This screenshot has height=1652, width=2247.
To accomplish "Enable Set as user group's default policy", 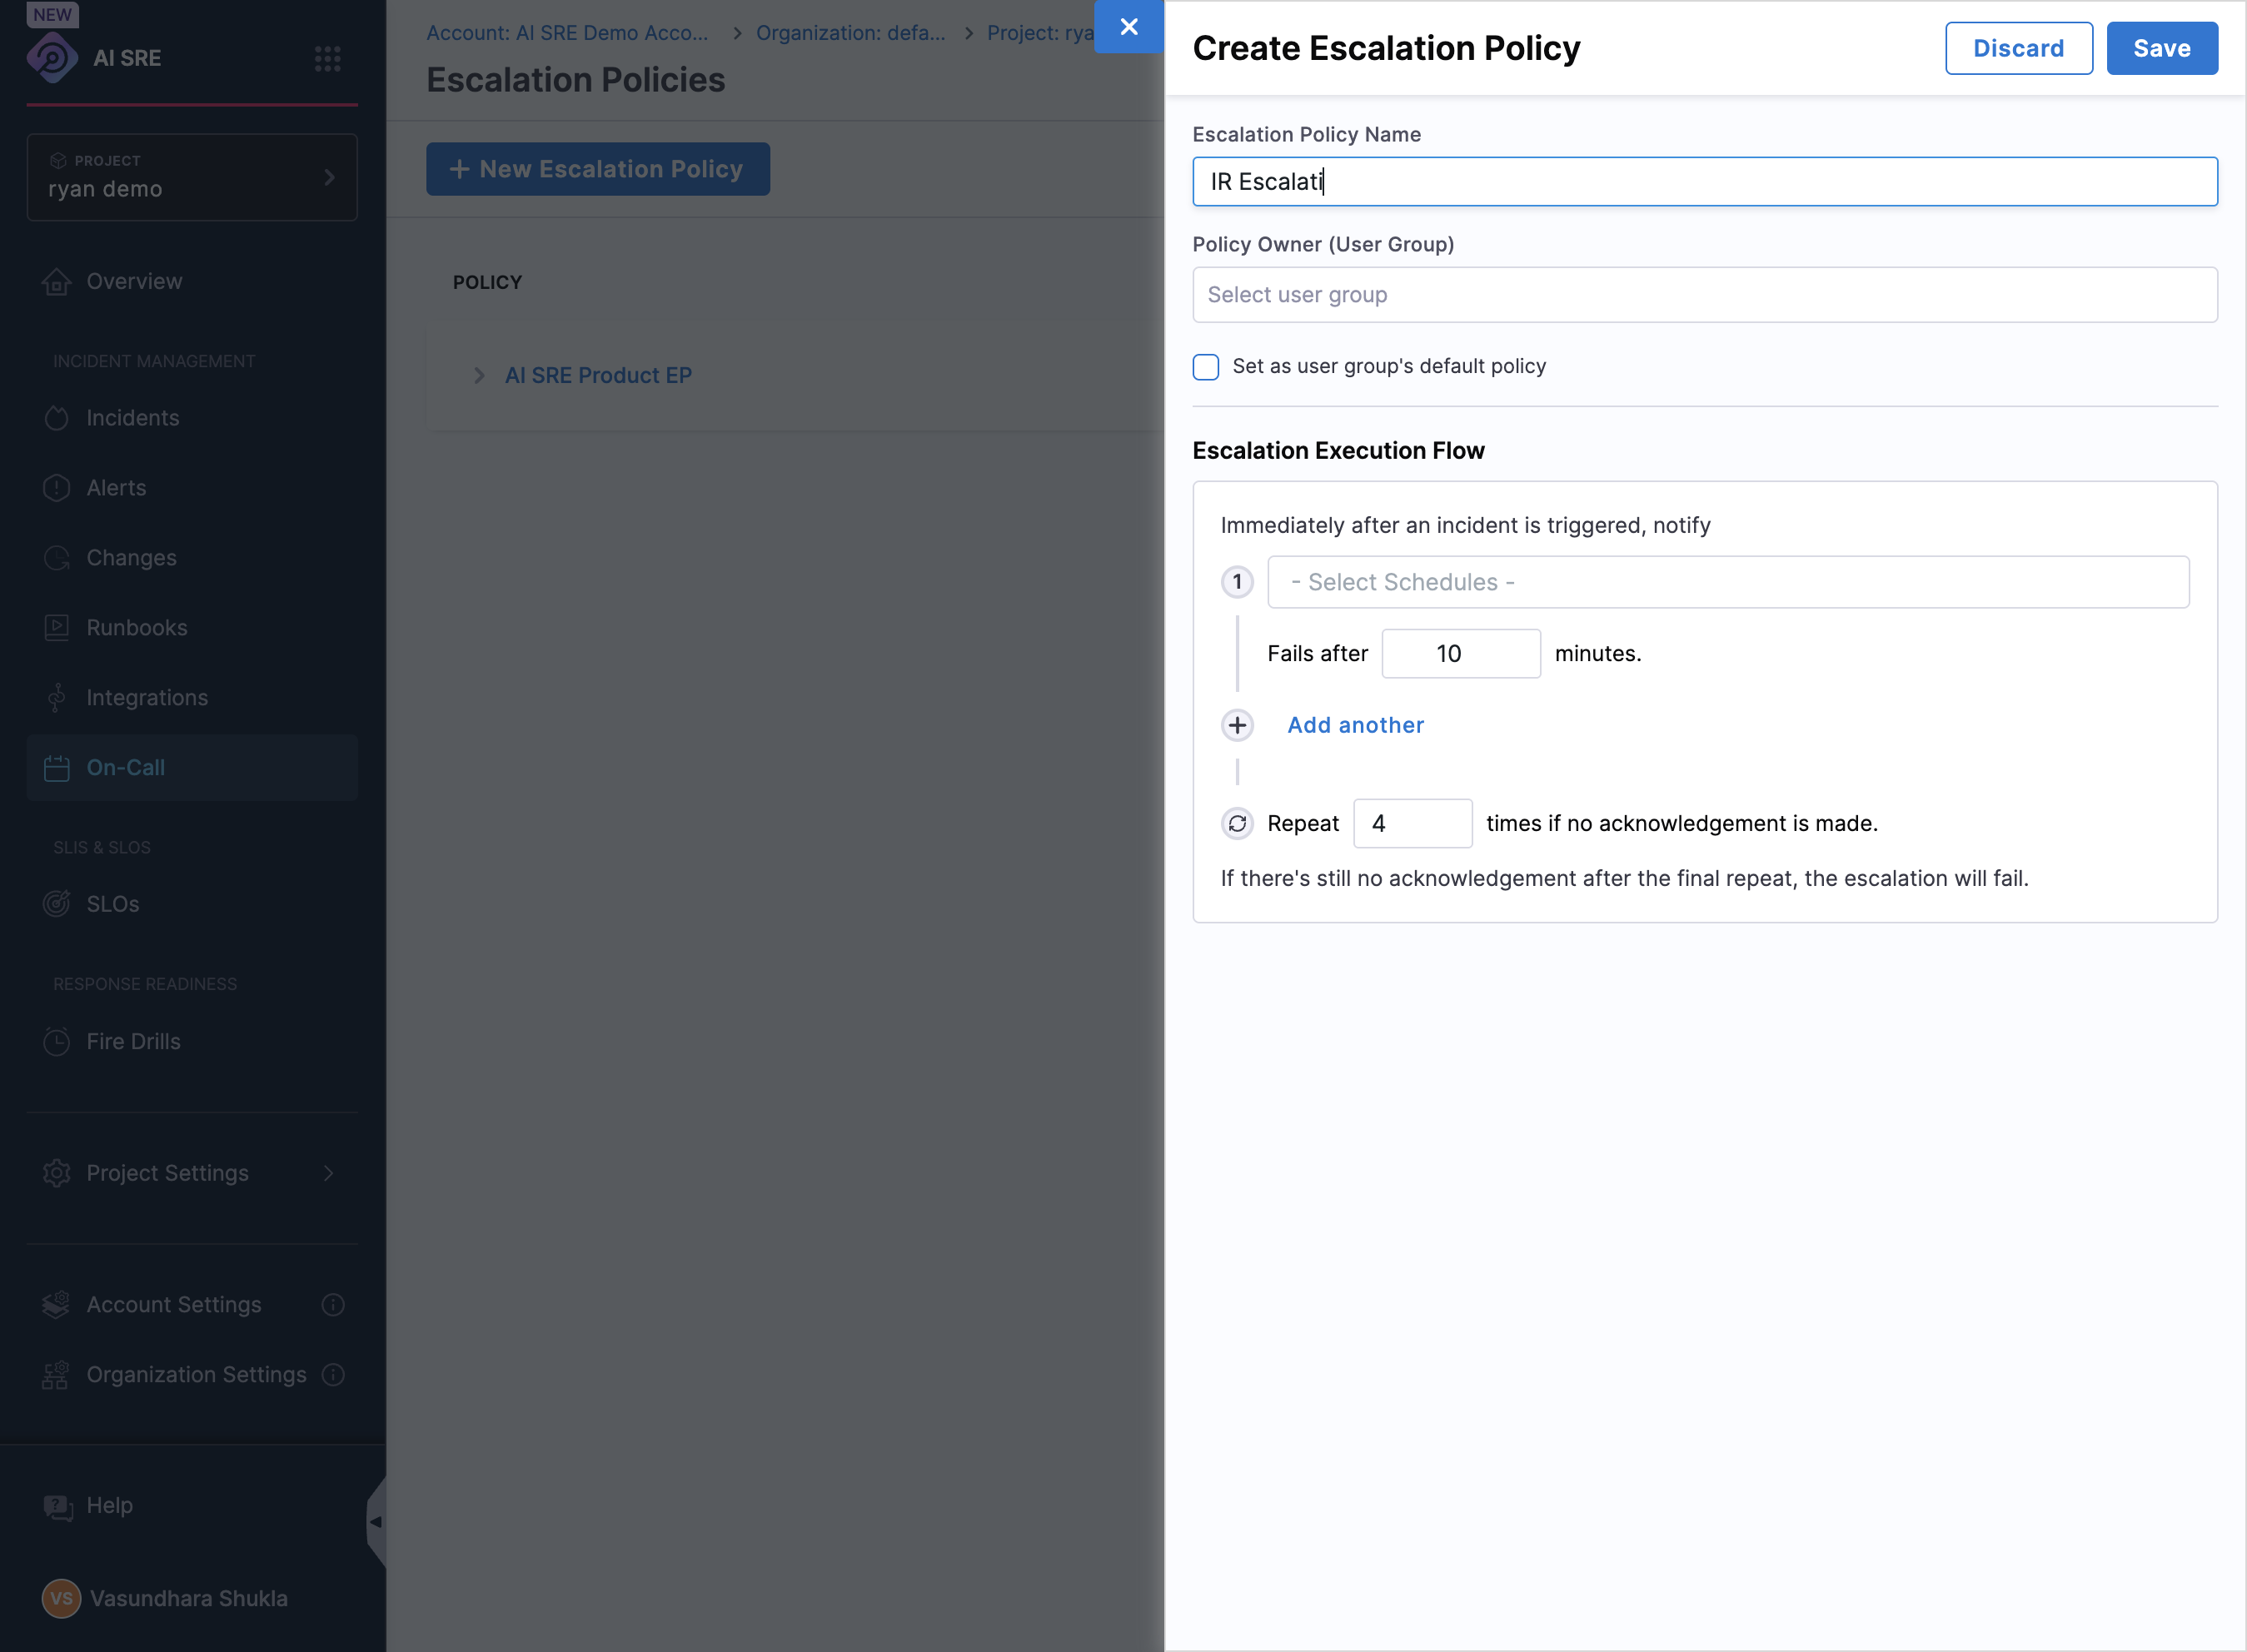I will [x=1206, y=367].
